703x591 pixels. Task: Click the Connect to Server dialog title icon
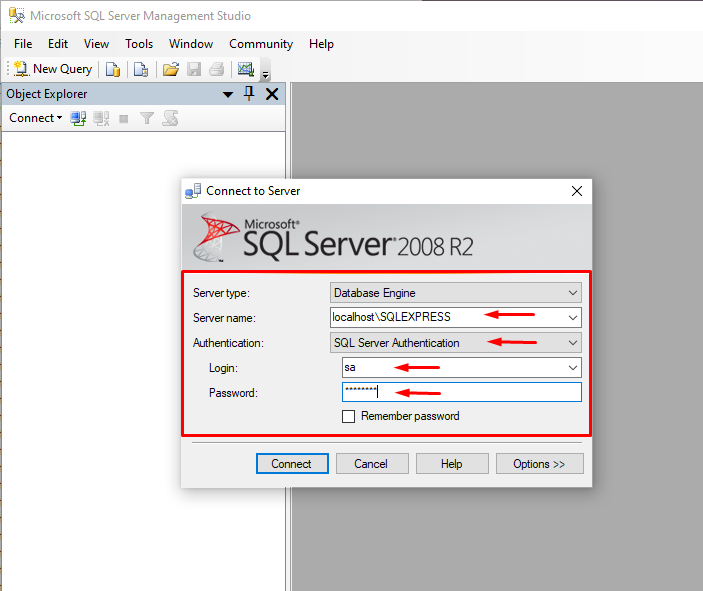[x=193, y=191]
